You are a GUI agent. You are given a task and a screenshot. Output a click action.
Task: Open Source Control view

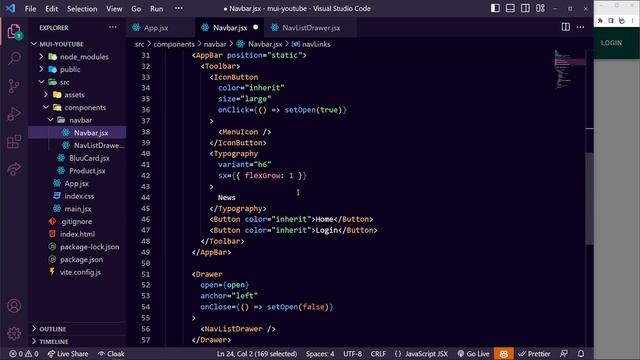click(14, 86)
